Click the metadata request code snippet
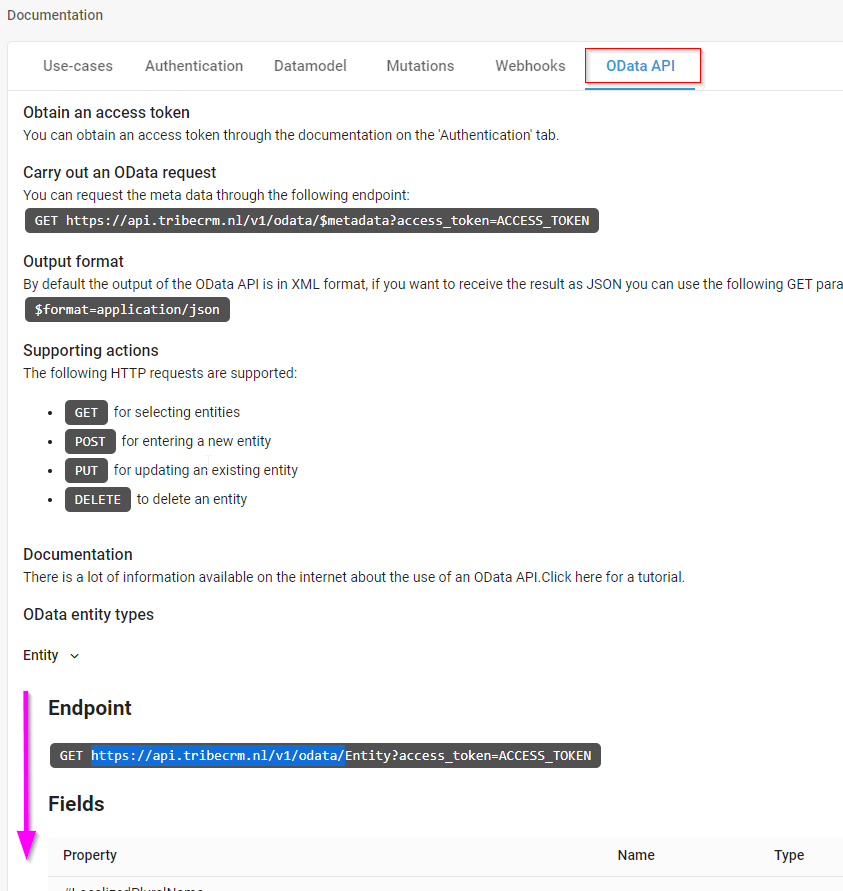The height and width of the screenshot is (891, 843). pos(311,220)
